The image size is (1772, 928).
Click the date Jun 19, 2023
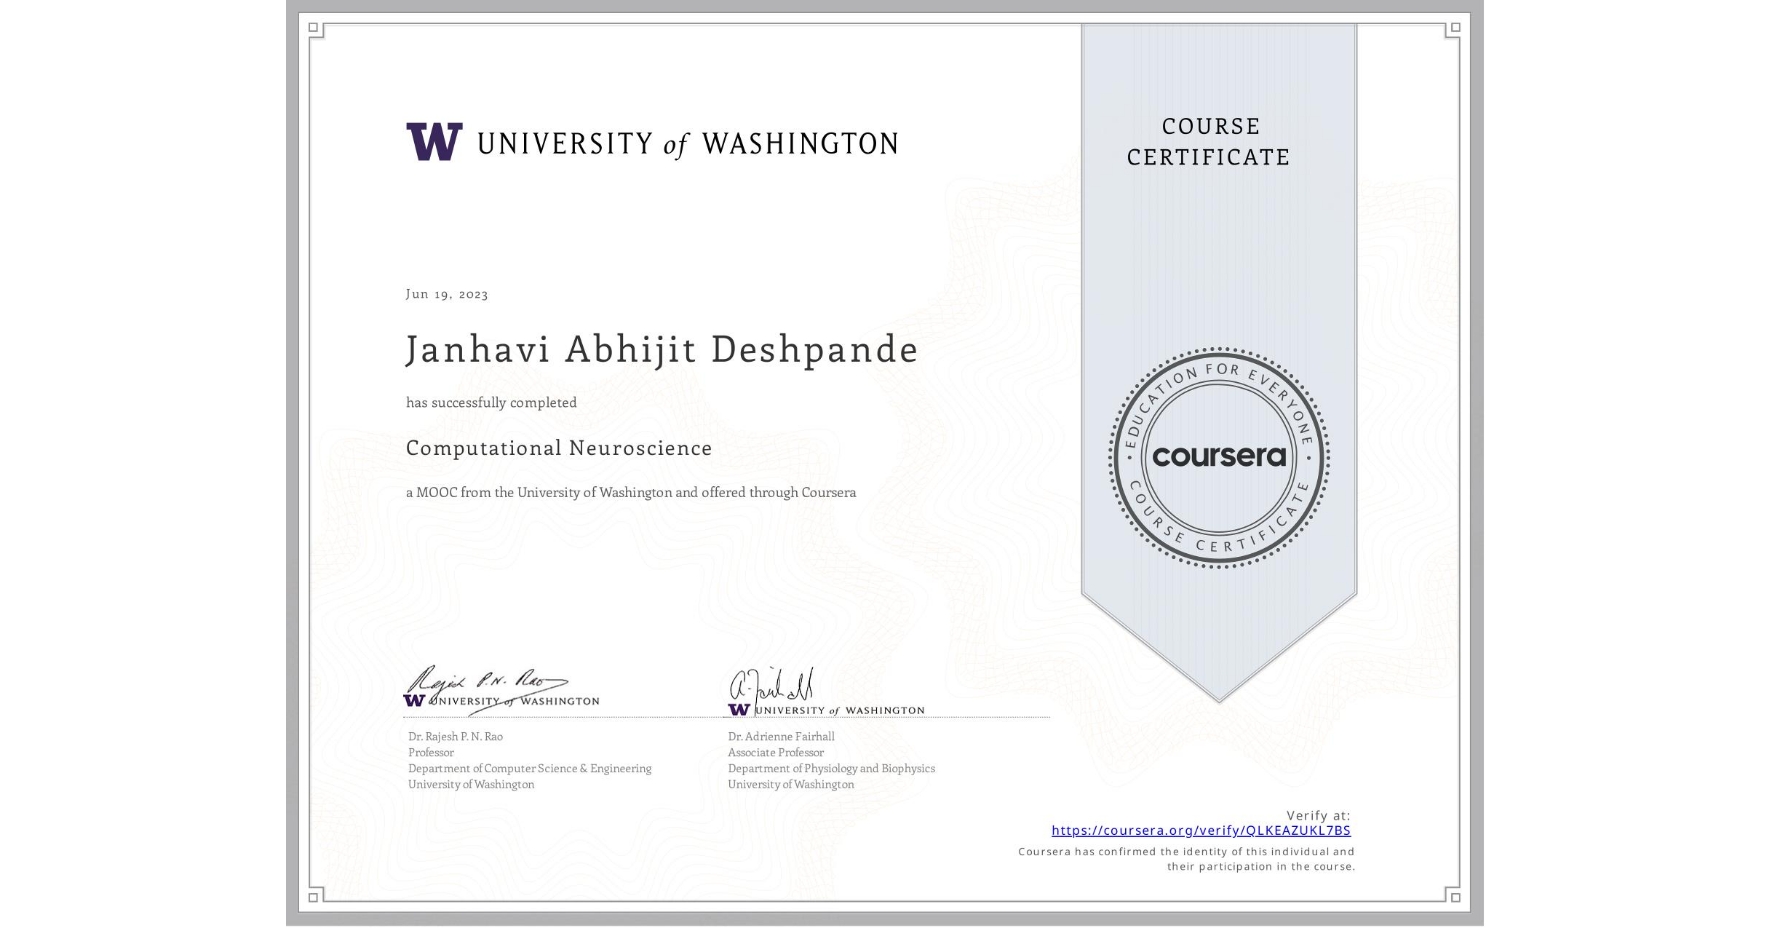tap(447, 294)
